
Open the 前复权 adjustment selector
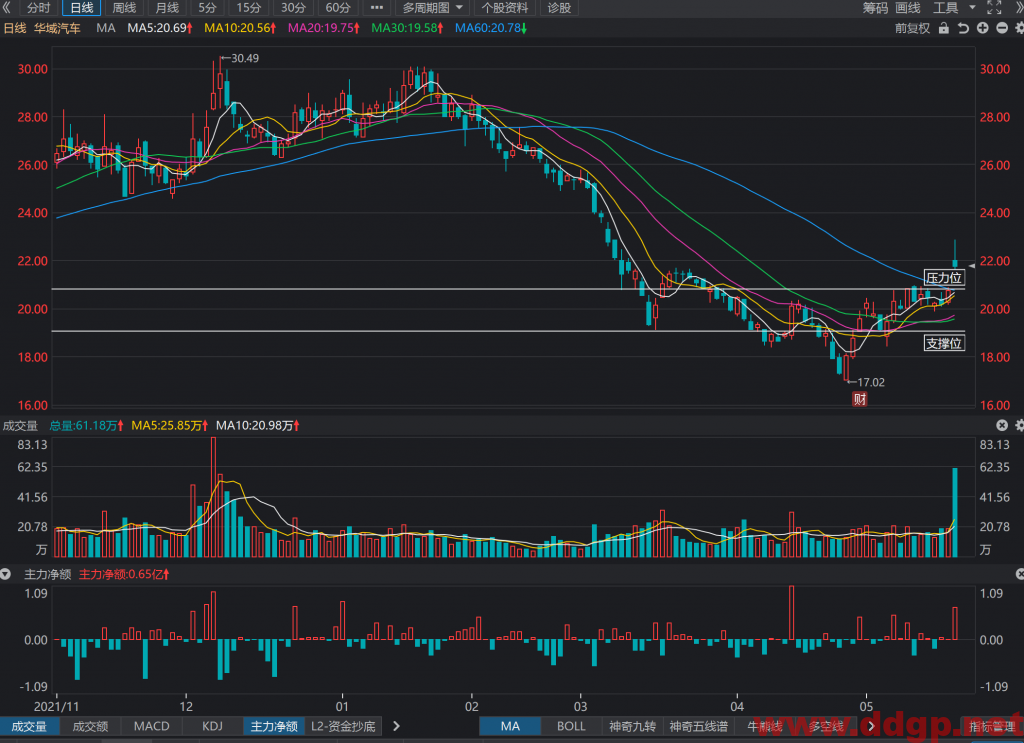[x=912, y=28]
